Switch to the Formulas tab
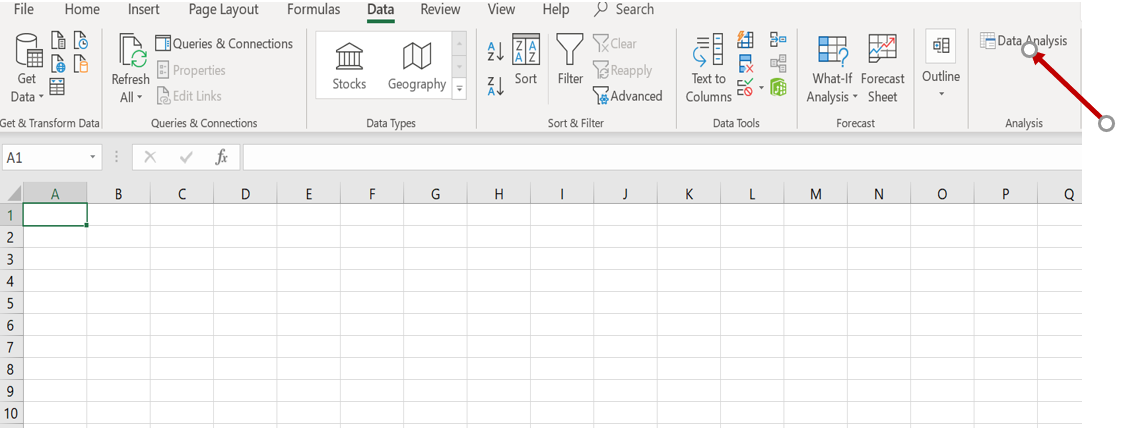1123x428 pixels. coord(313,10)
